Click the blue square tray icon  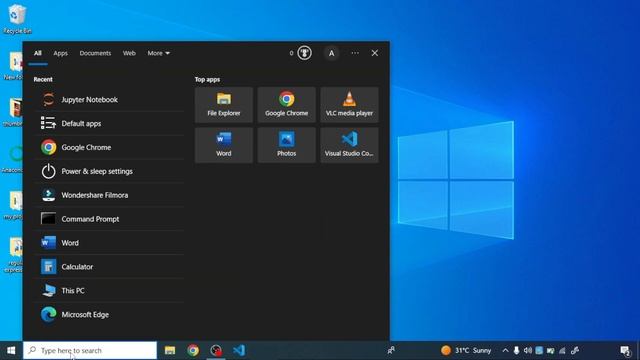coord(539,350)
